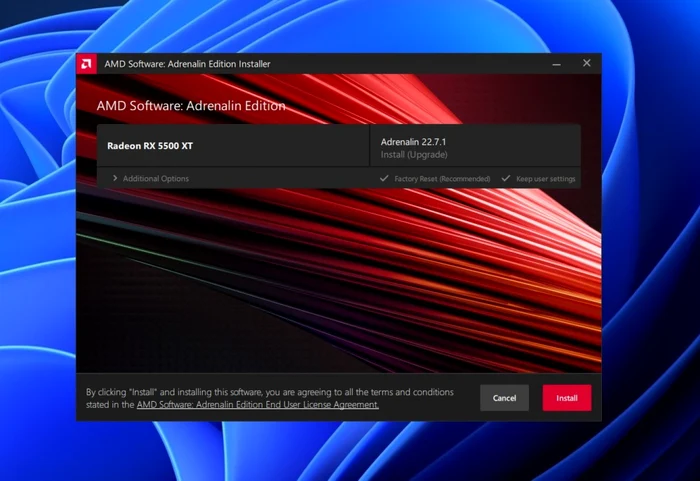Toggle Factory Reset (Recommended) checkmark
The height and width of the screenshot is (481, 700).
tap(384, 178)
